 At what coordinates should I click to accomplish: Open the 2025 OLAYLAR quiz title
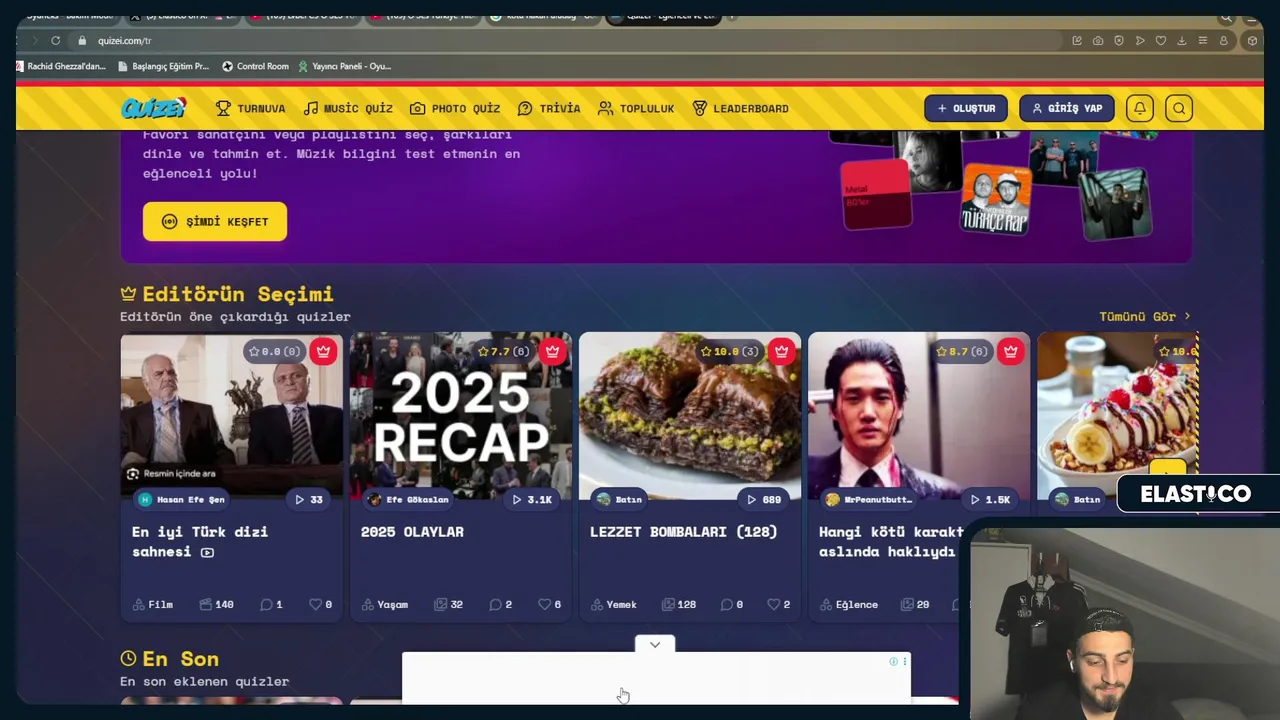click(x=412, y=532)
